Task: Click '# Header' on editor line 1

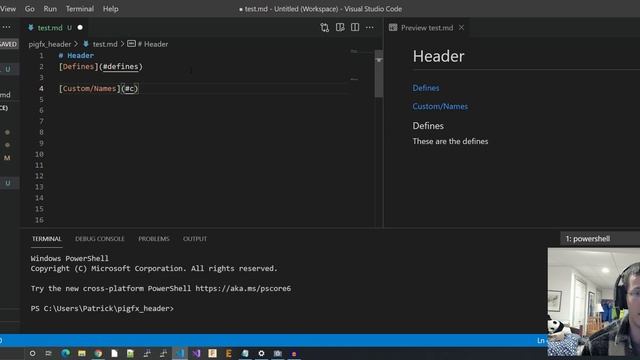Action: (x=76, y=56)
